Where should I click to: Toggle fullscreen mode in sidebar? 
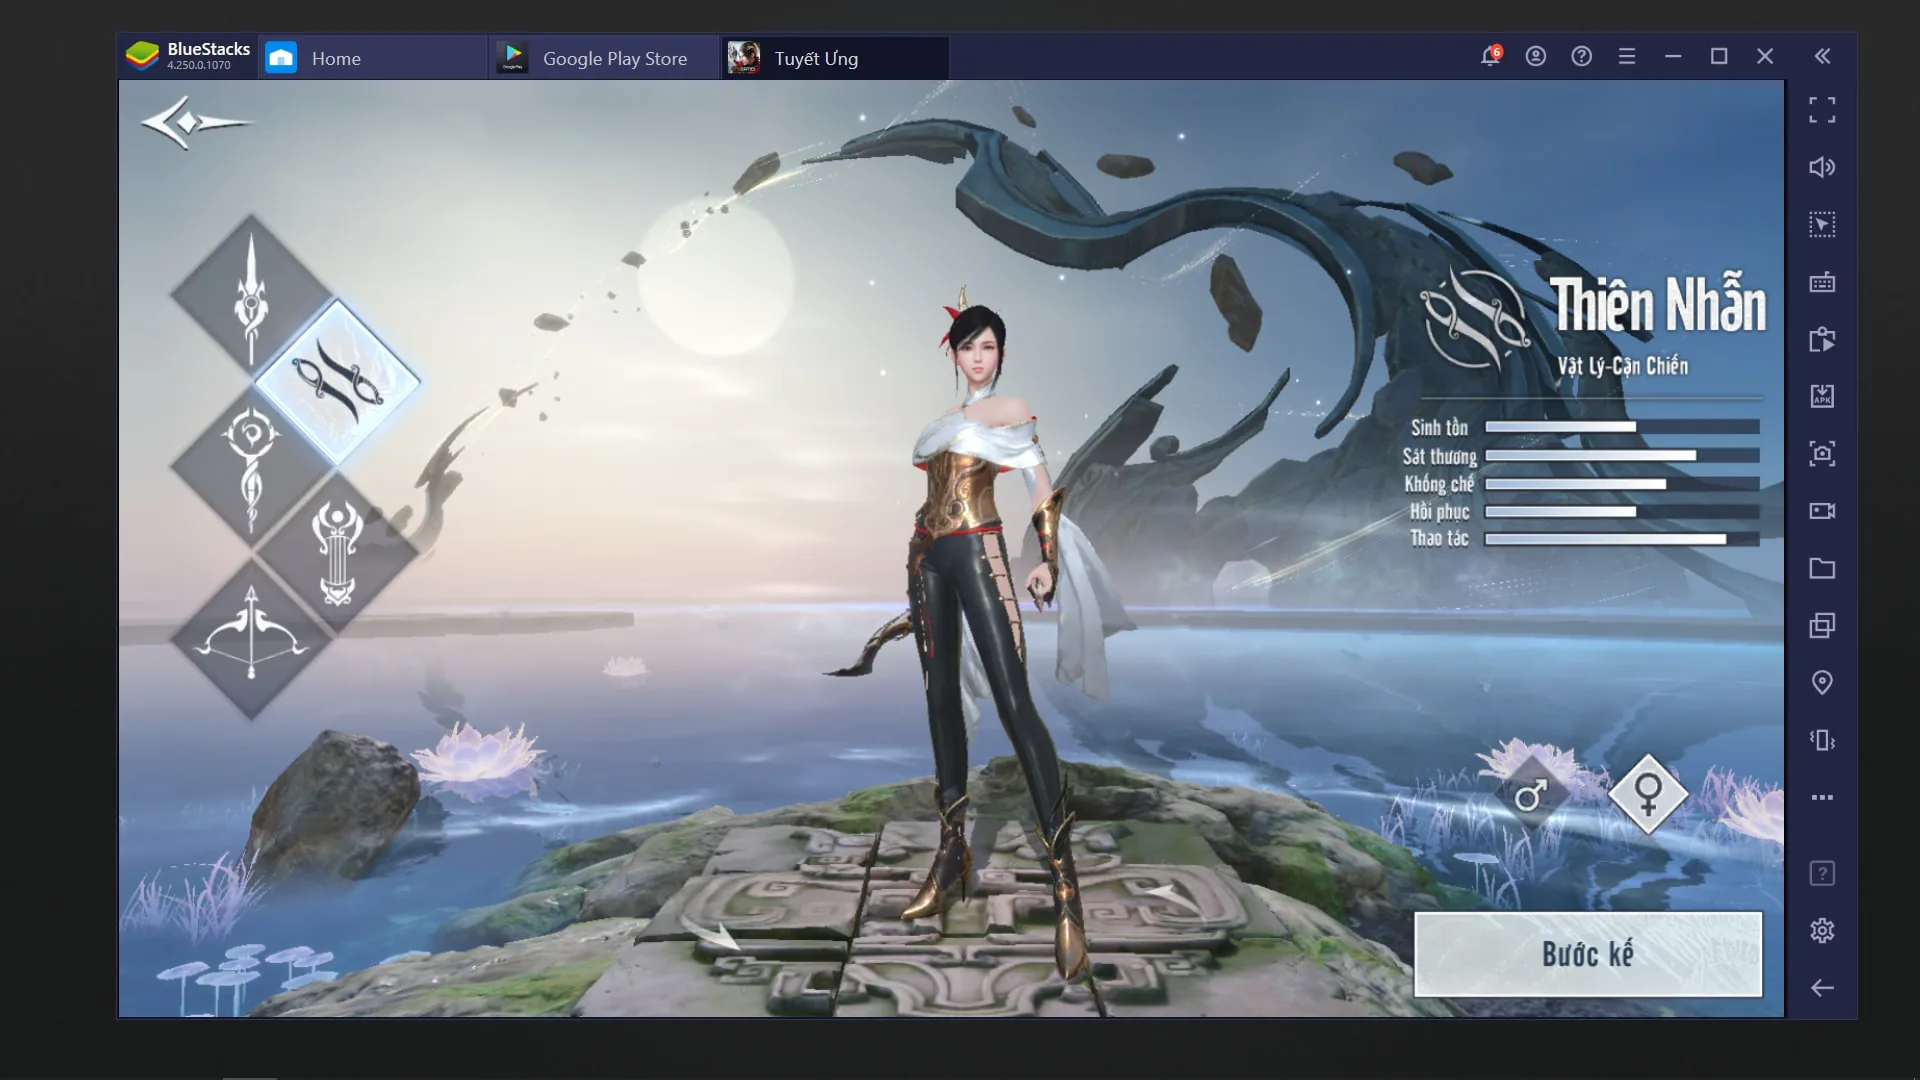pos(1822,110)
